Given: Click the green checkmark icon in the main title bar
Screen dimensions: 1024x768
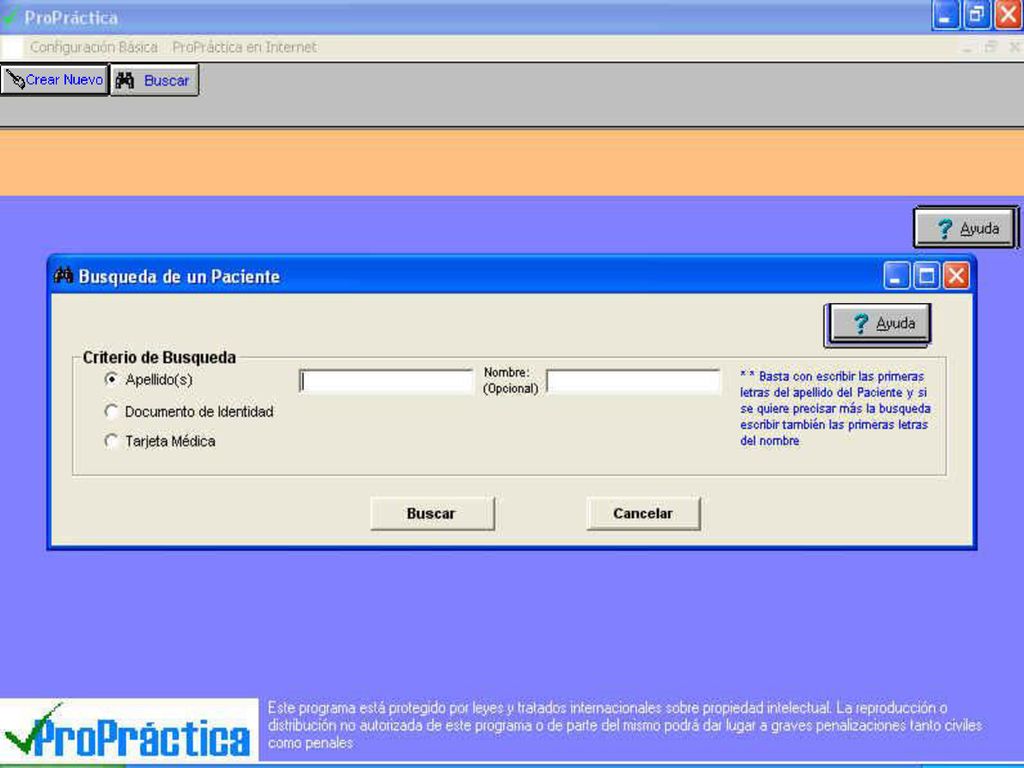Looking at the screenshot, I should coord(9,17).
